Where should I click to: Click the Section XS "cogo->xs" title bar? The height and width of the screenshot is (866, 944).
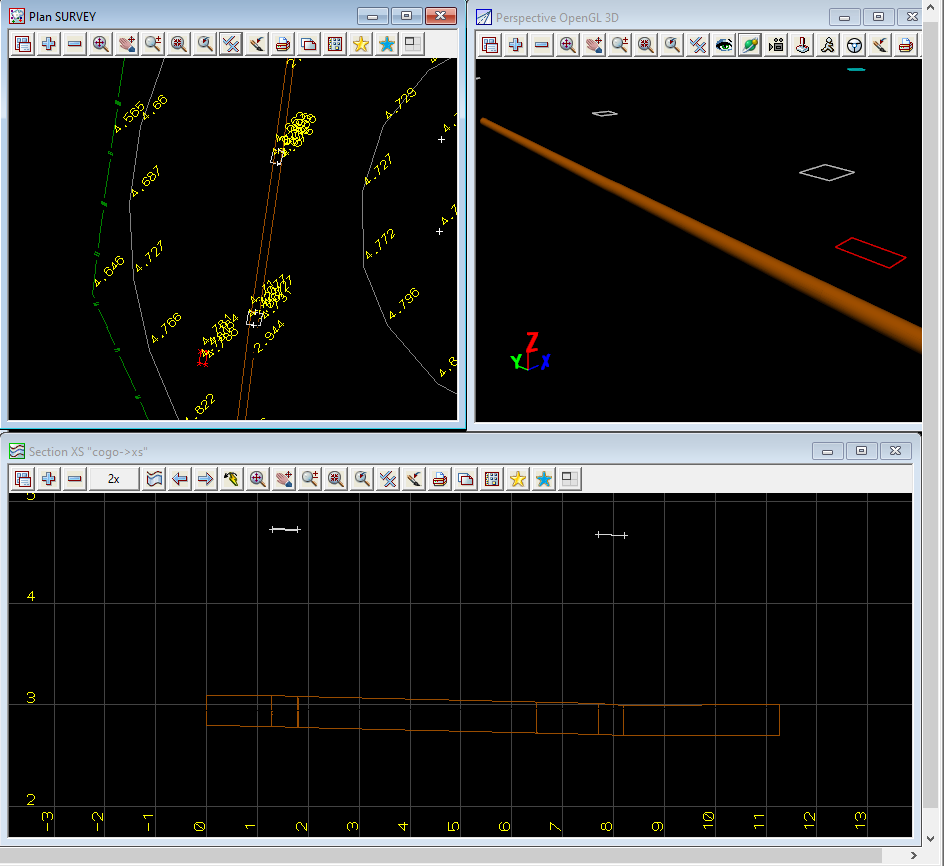click(400, 451)
